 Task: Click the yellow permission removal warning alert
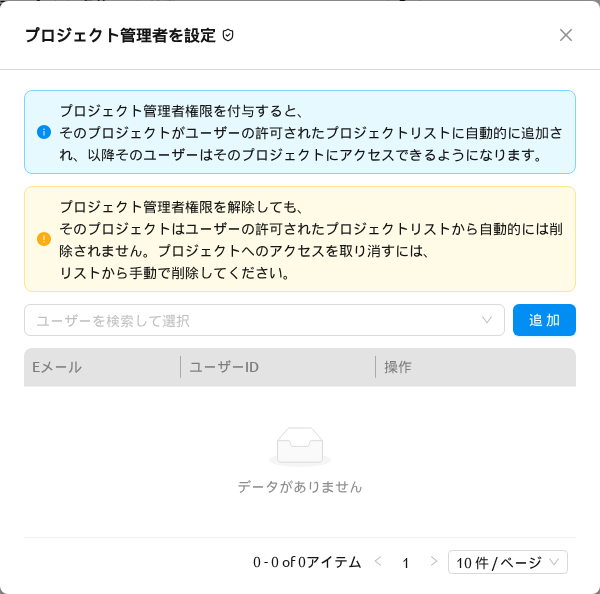(300, 239)
